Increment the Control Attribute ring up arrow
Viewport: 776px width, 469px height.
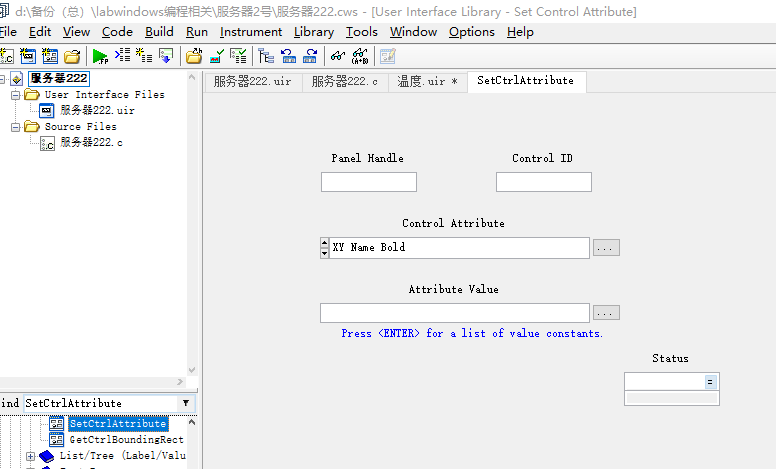325,242
